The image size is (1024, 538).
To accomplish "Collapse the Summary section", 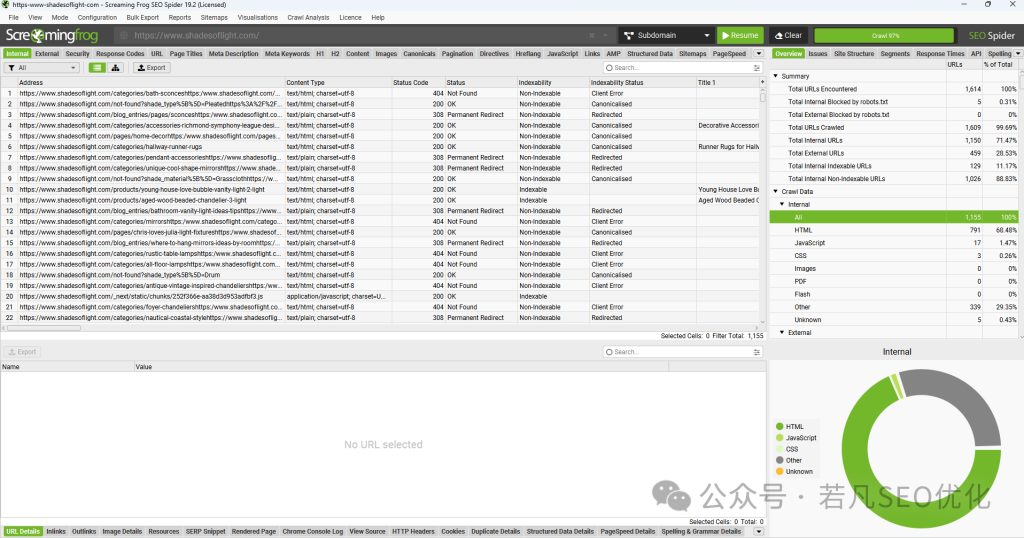I will [x=776, y=76].
